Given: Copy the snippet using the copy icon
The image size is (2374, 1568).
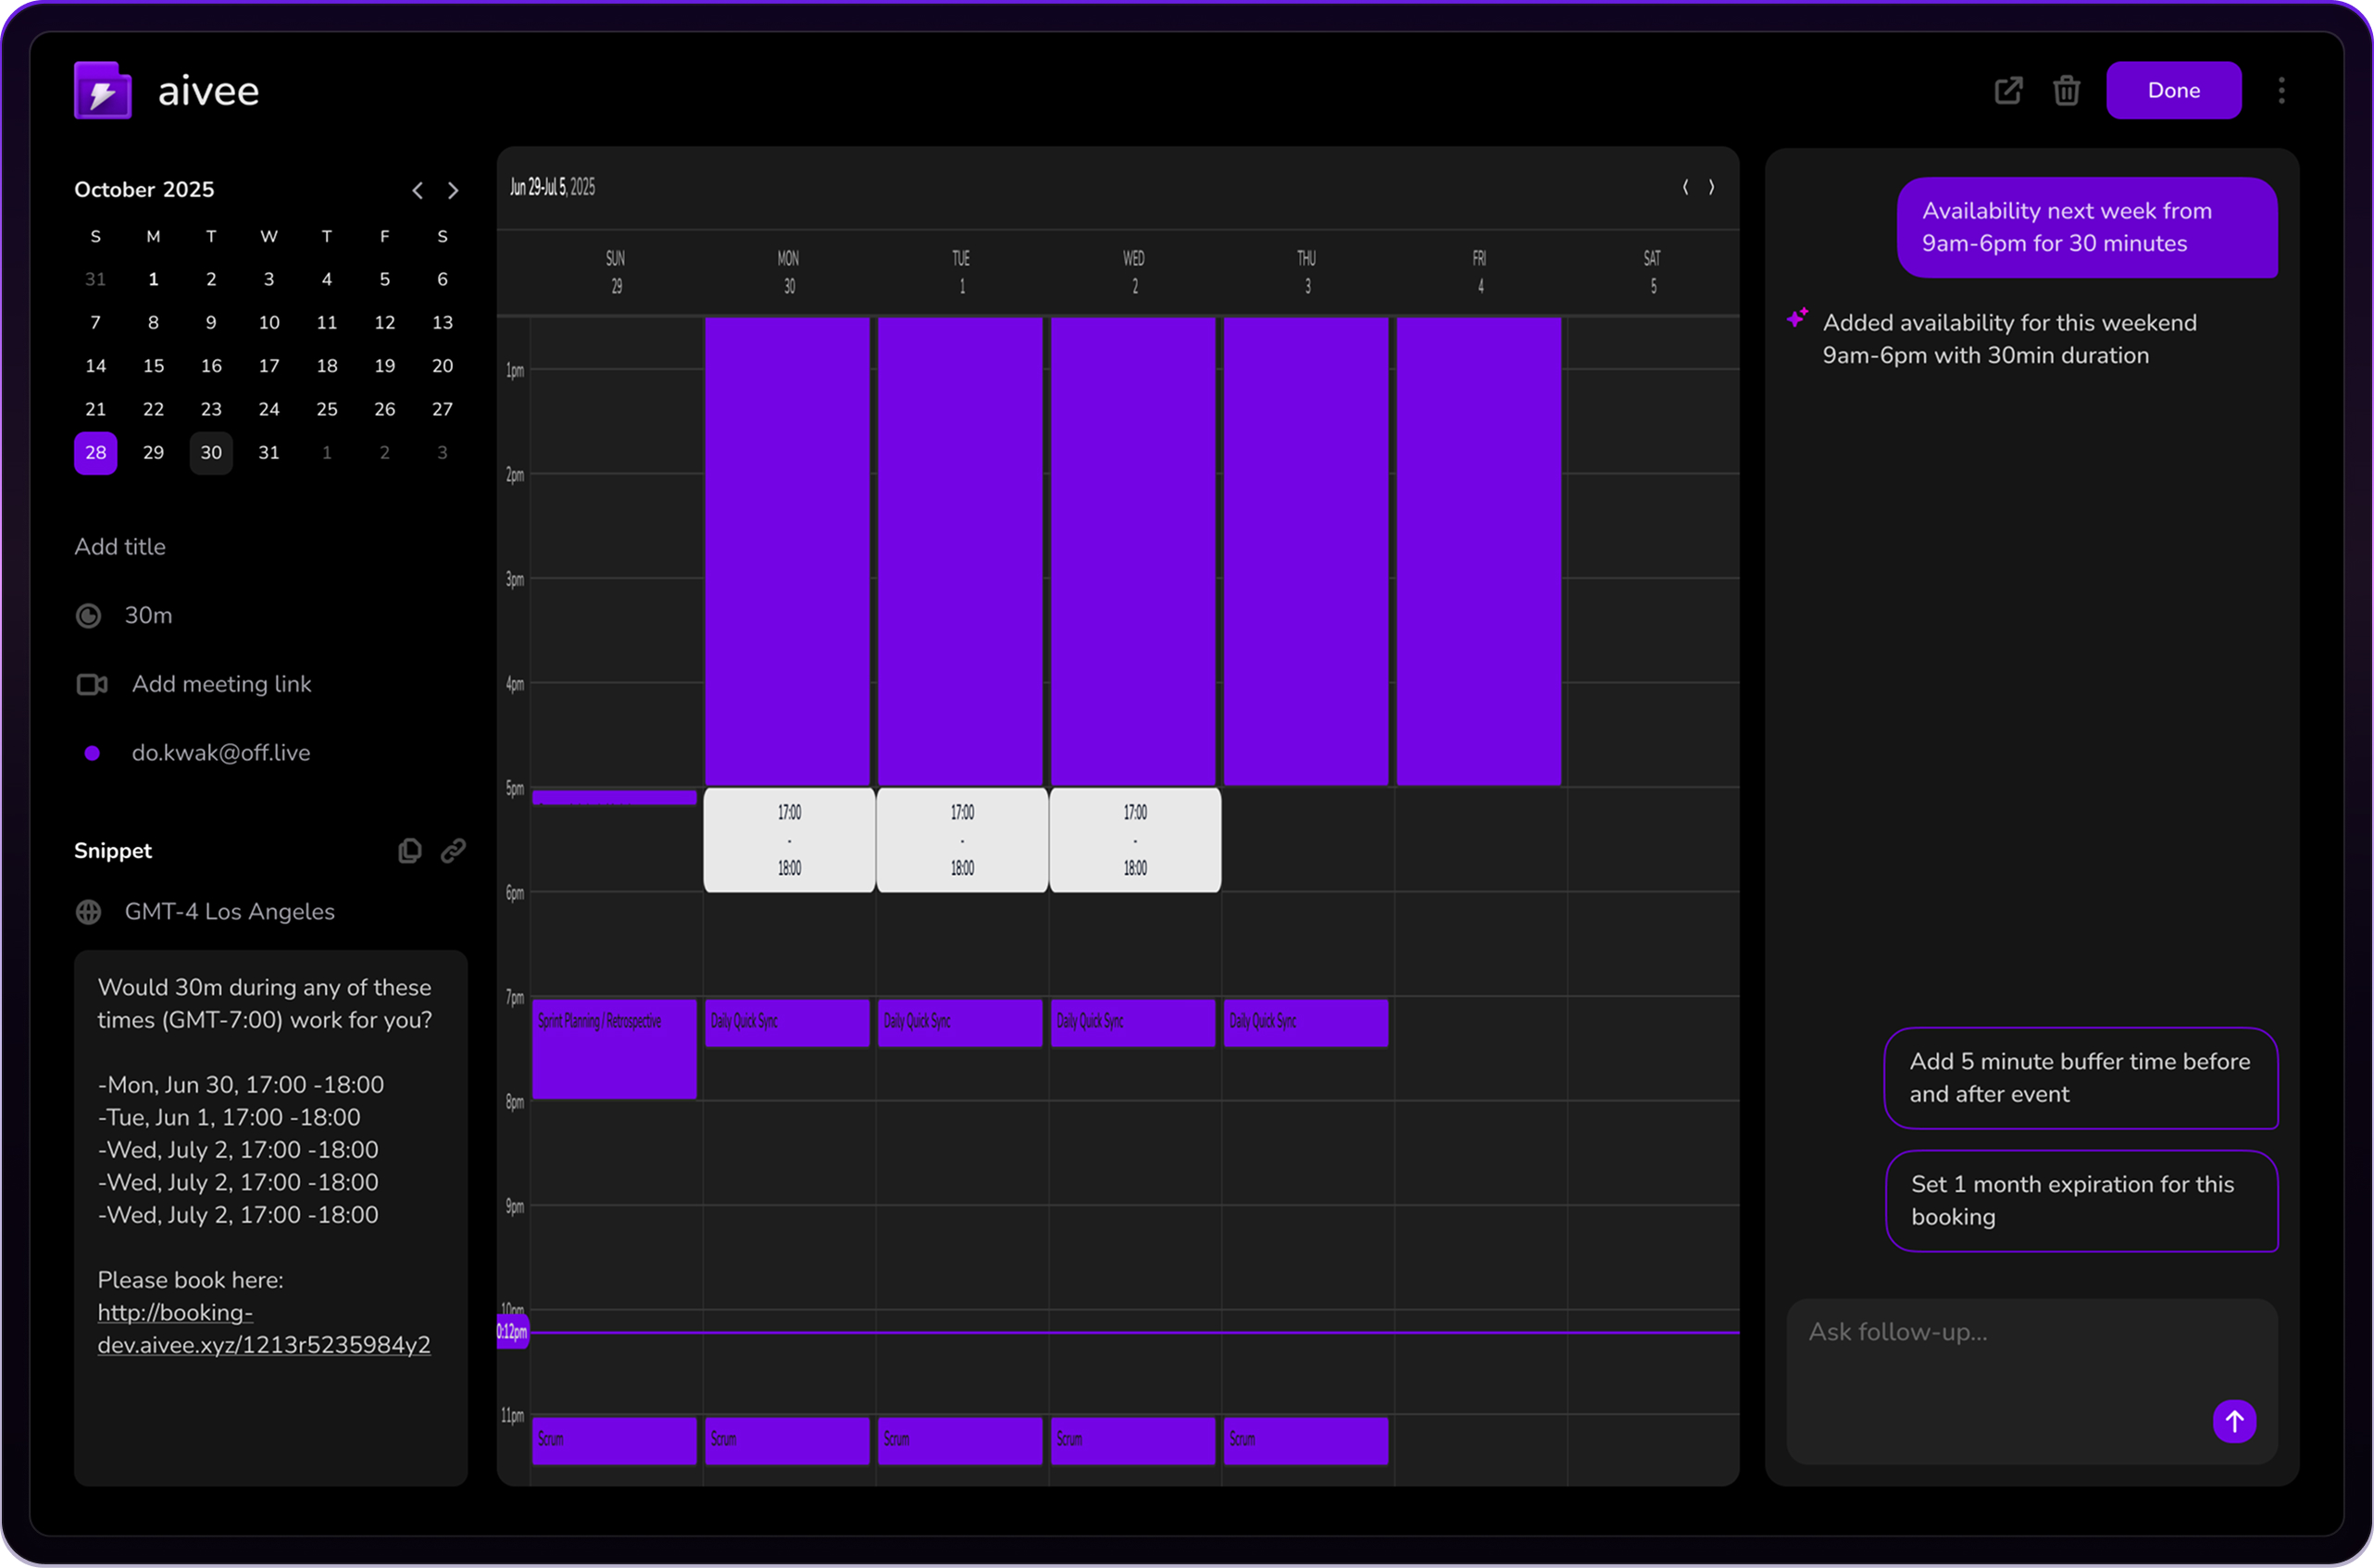Looking at the screenshot, I should point(410,850).
